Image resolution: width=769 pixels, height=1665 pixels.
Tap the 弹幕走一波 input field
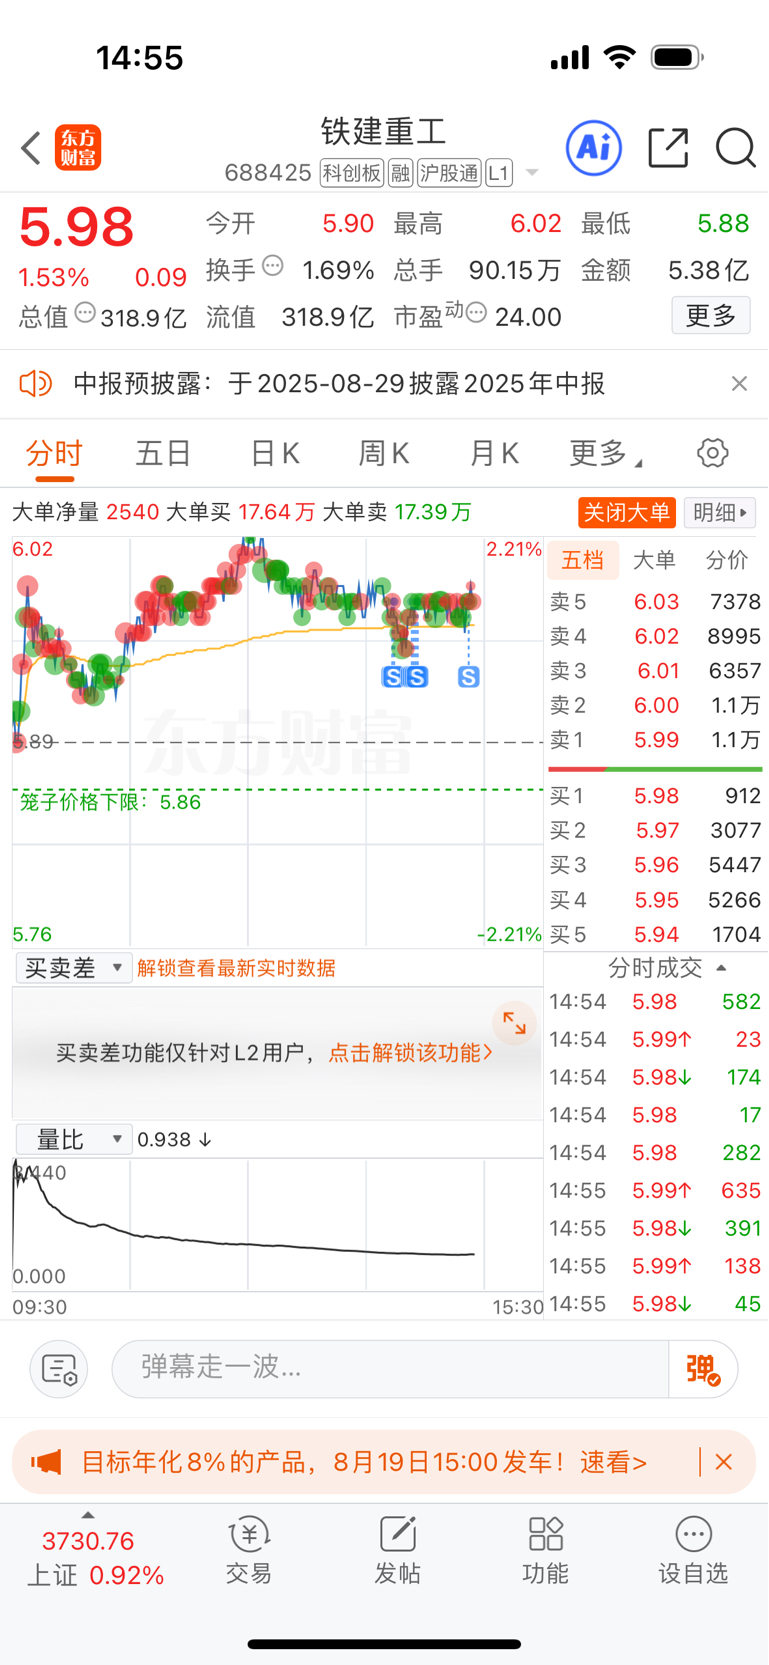coord(390,1369)
